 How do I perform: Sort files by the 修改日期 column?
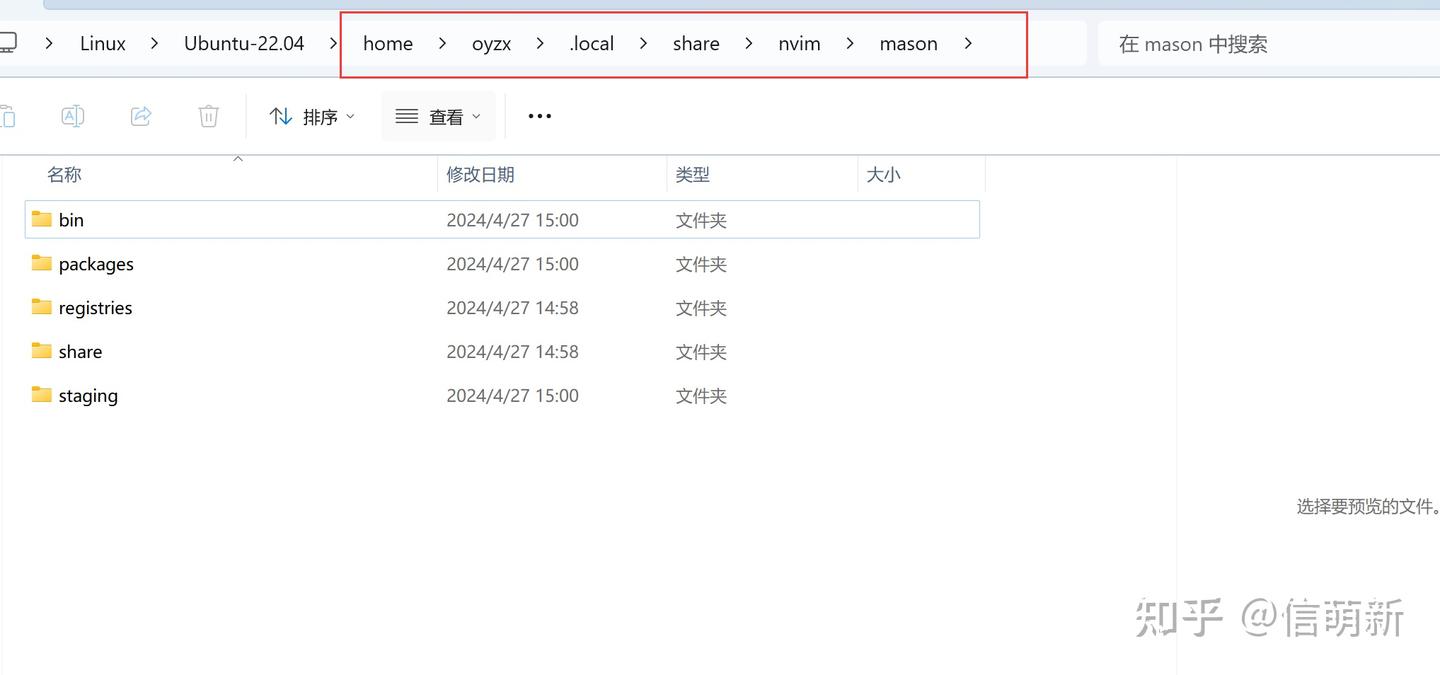[481, 174]
